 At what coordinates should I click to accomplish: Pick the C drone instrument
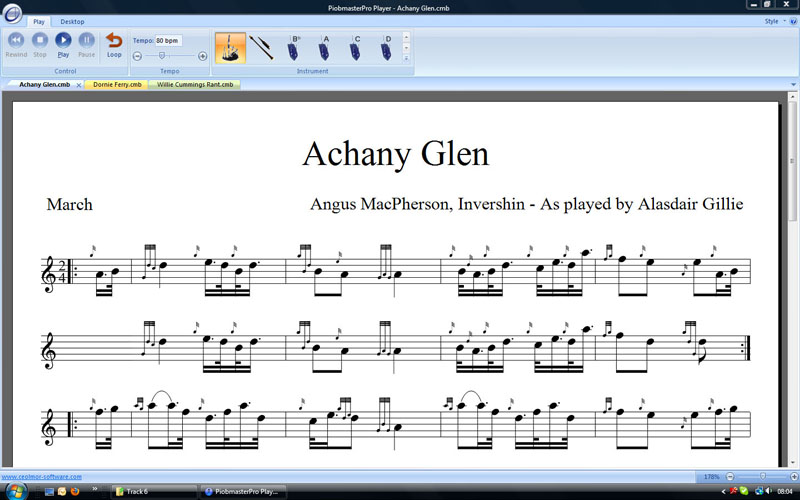tap(355, 47)
